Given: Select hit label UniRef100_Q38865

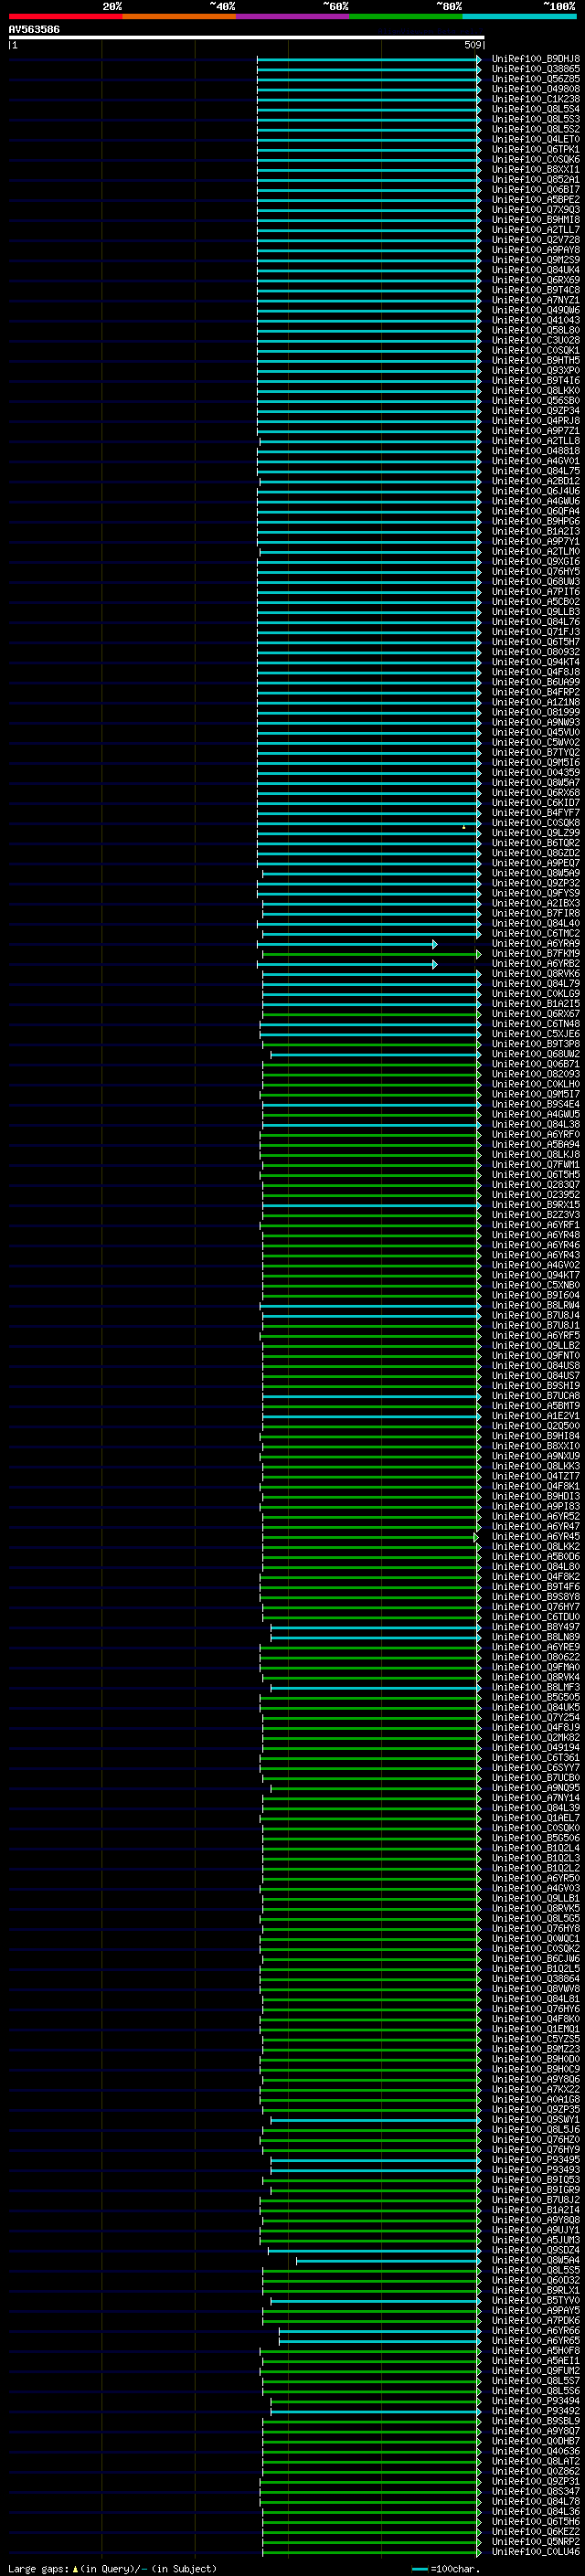Looking at the screenshot, I should pos(536,69).
